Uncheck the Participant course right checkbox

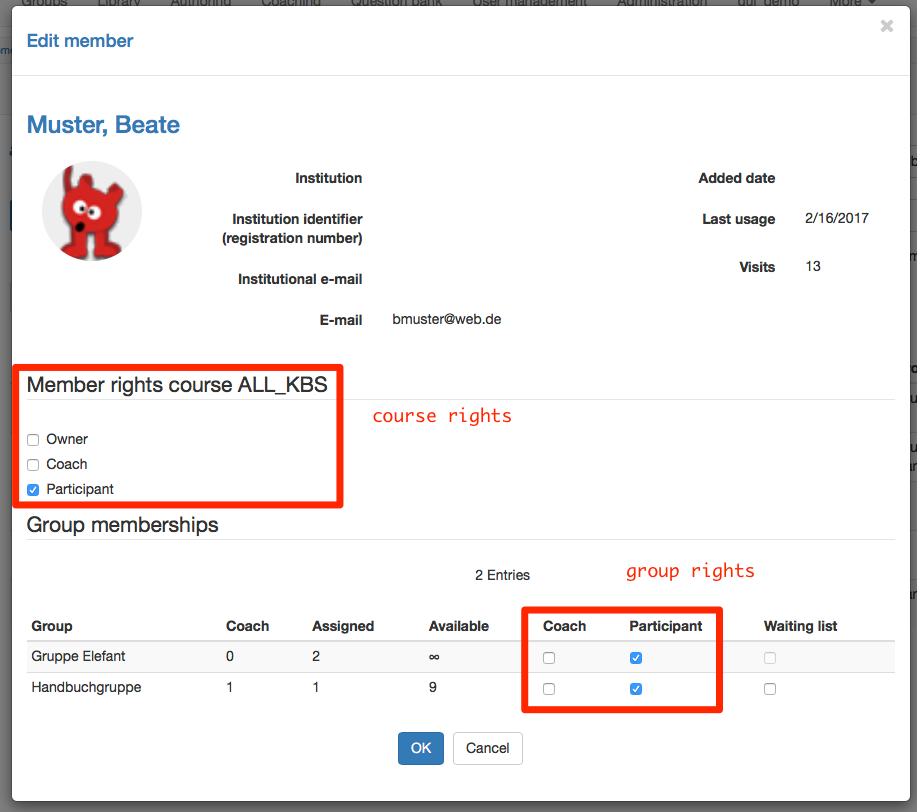33,490
